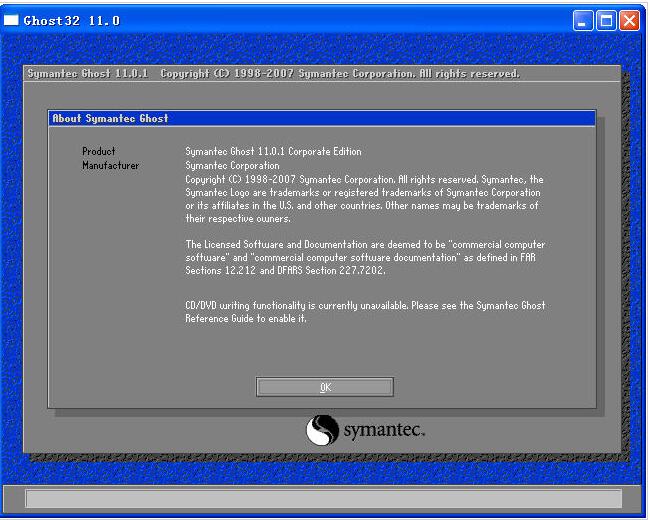The height and width of the screenshot is (520, 650).
Task: Click the "Symantec Corporation" manufacturer value
Action: coord(232,165)
